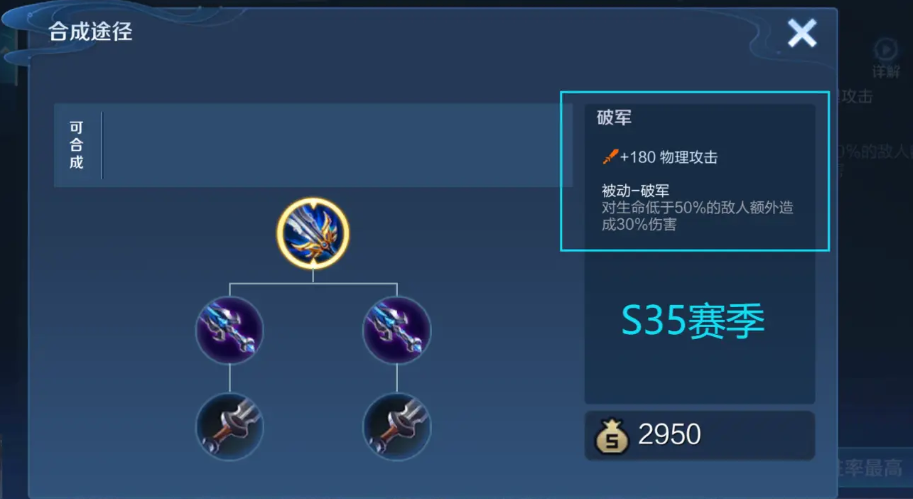Tap the 可合成 label tab
The width and height of the screenshot is (913, 499).
coord(76,145)
